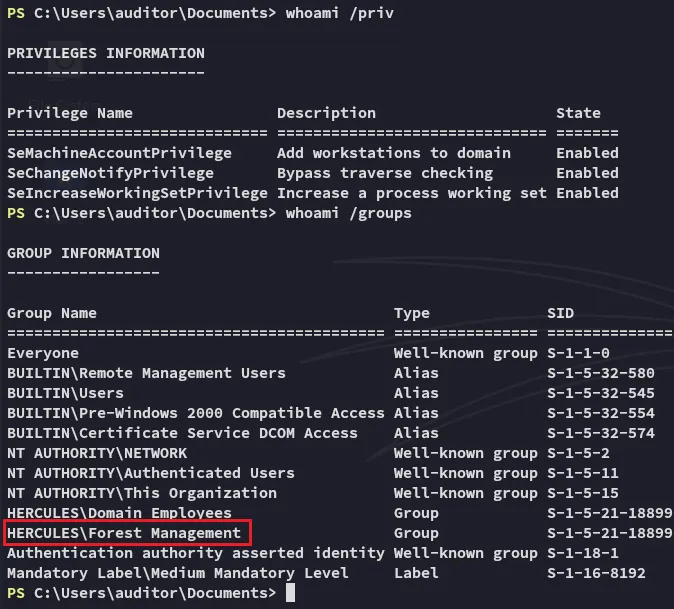
Task: Select the PRIVILEGES INFORMATION heading
Action: (x=106, y=53)
